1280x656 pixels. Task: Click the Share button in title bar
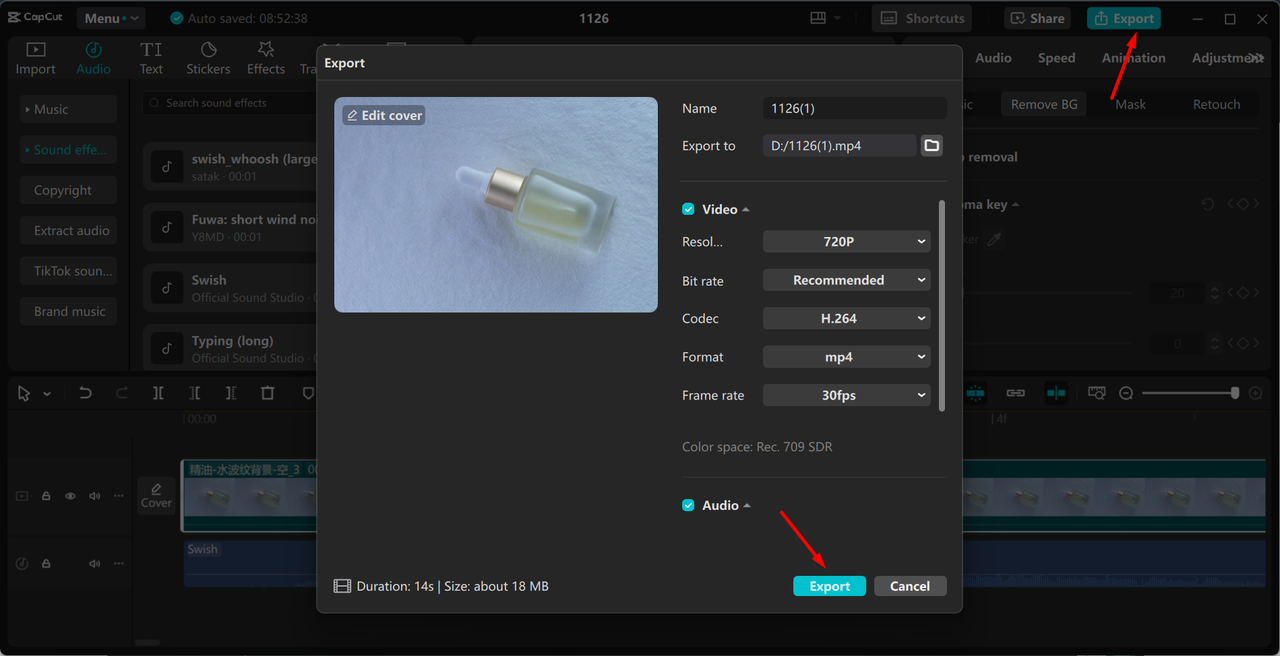pos(1037,18)
